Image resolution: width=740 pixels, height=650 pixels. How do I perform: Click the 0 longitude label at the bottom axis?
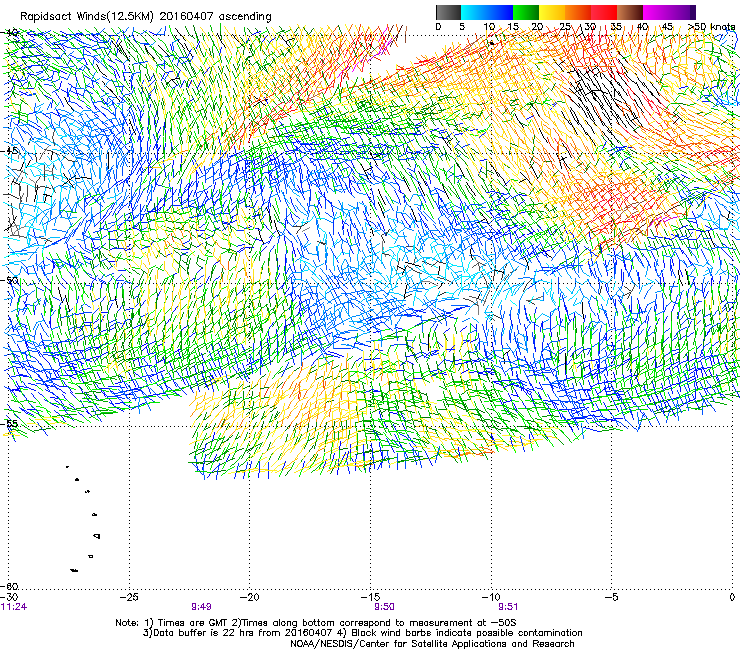pos(732,597)
